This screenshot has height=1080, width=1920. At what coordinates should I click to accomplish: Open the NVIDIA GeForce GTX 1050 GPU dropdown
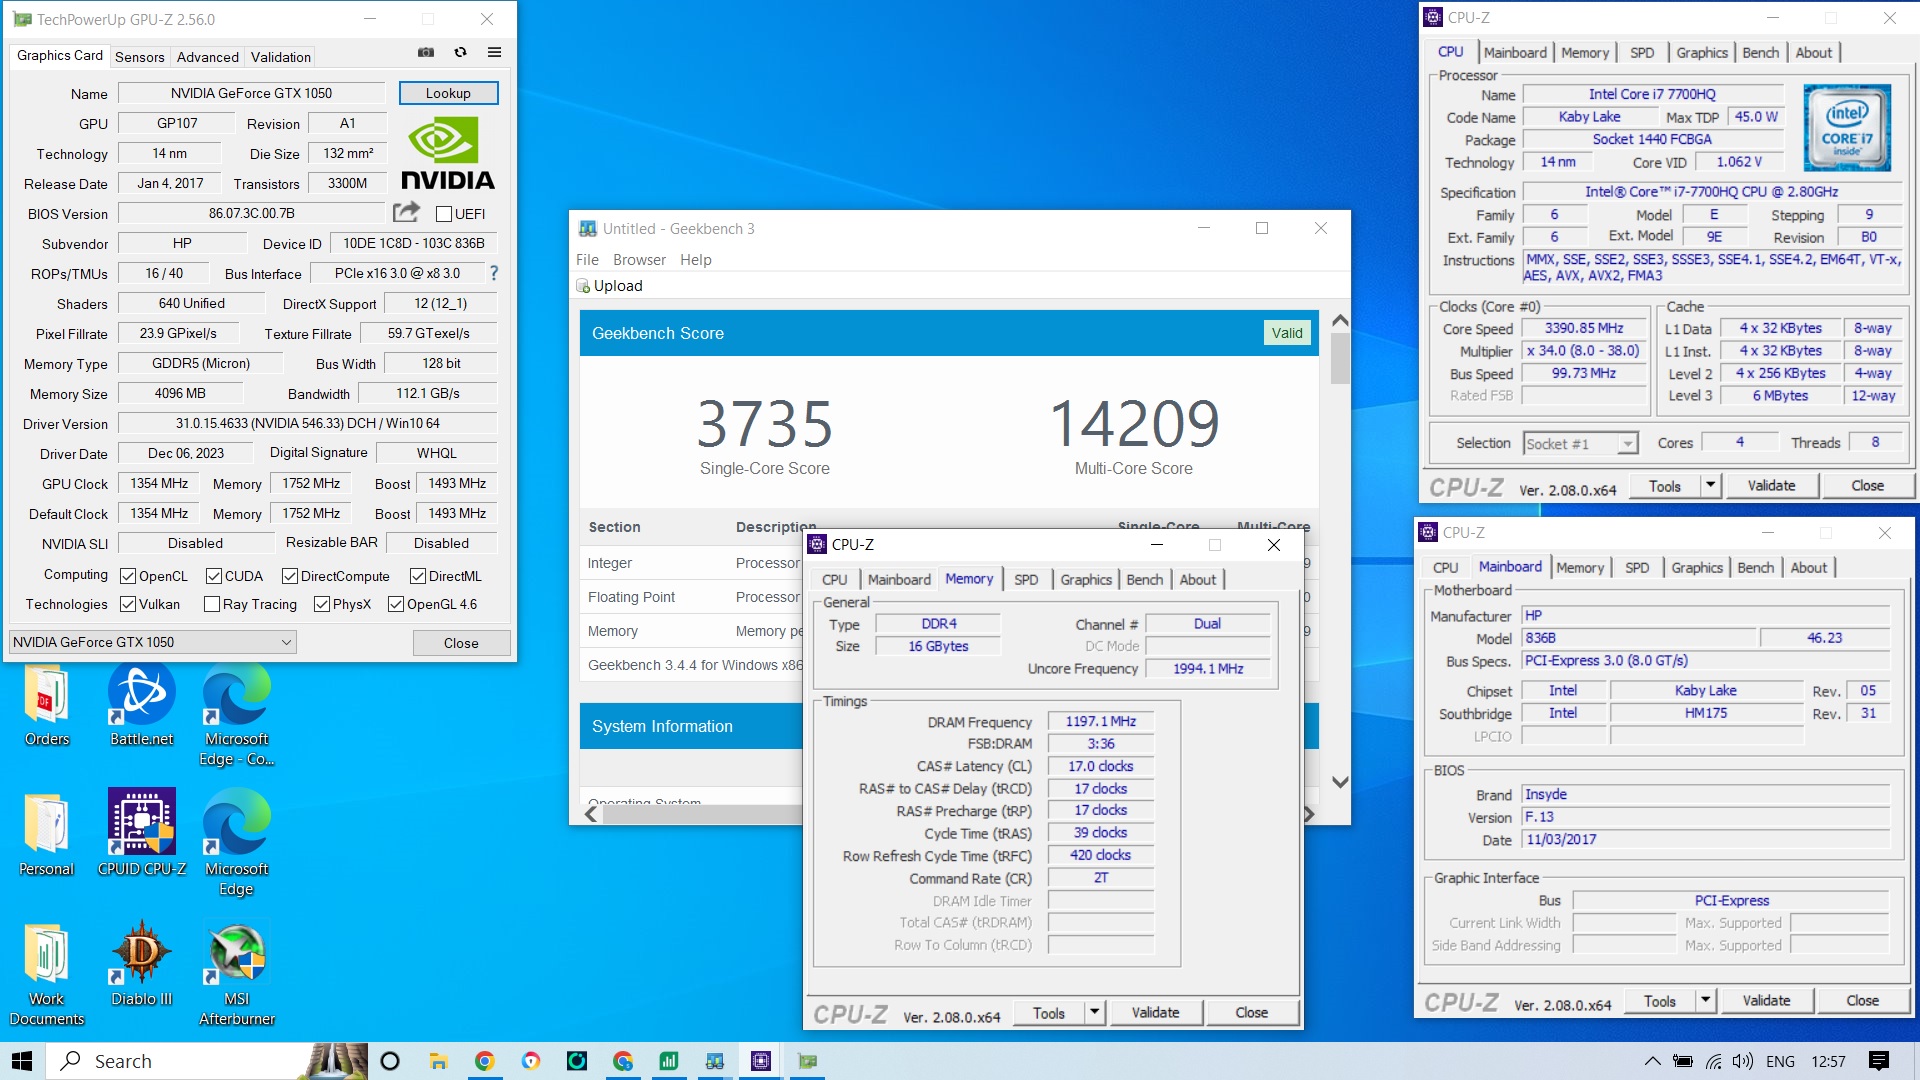tap(153, 642)
